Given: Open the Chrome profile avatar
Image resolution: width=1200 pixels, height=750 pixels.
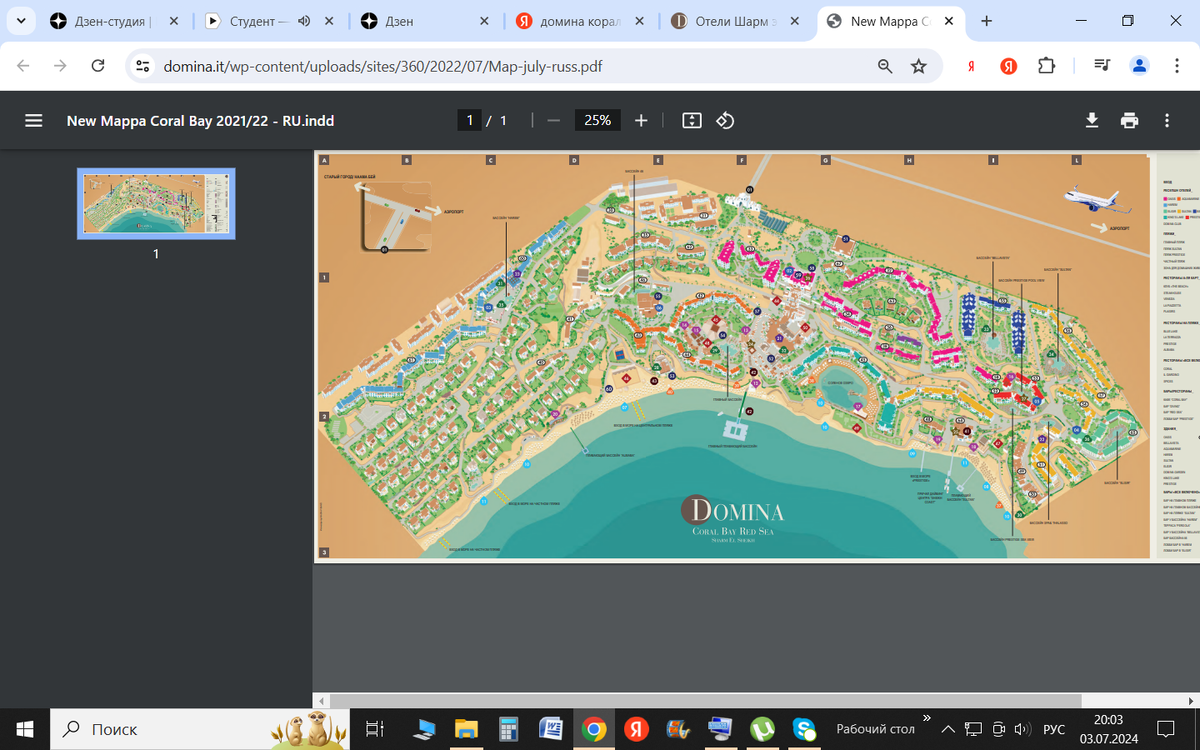Looking at the screenshot, I should point(1139,66).
